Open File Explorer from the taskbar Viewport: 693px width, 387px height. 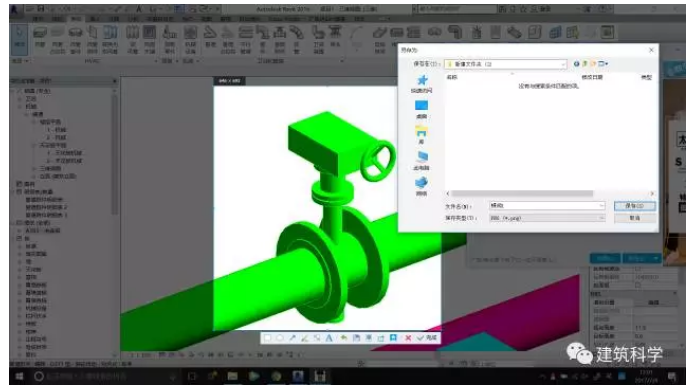click(x=232, y=376)
